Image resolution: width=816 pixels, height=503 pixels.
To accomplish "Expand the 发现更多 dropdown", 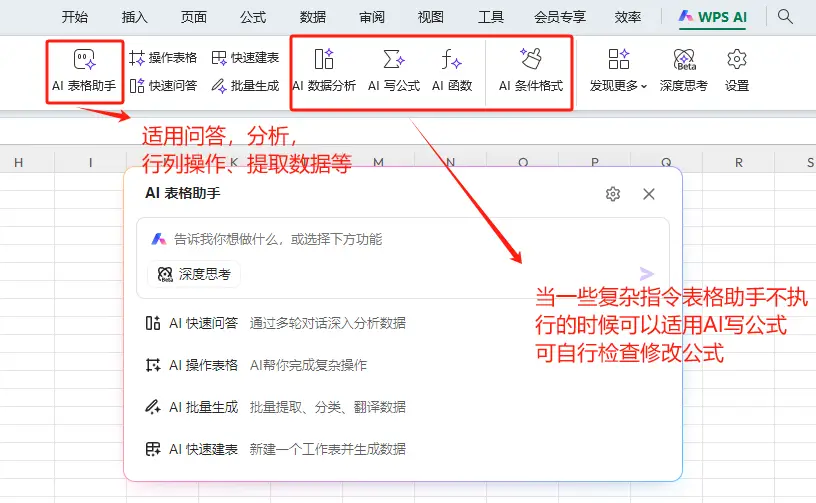I will pyautogui.click(x=618, y=72).
